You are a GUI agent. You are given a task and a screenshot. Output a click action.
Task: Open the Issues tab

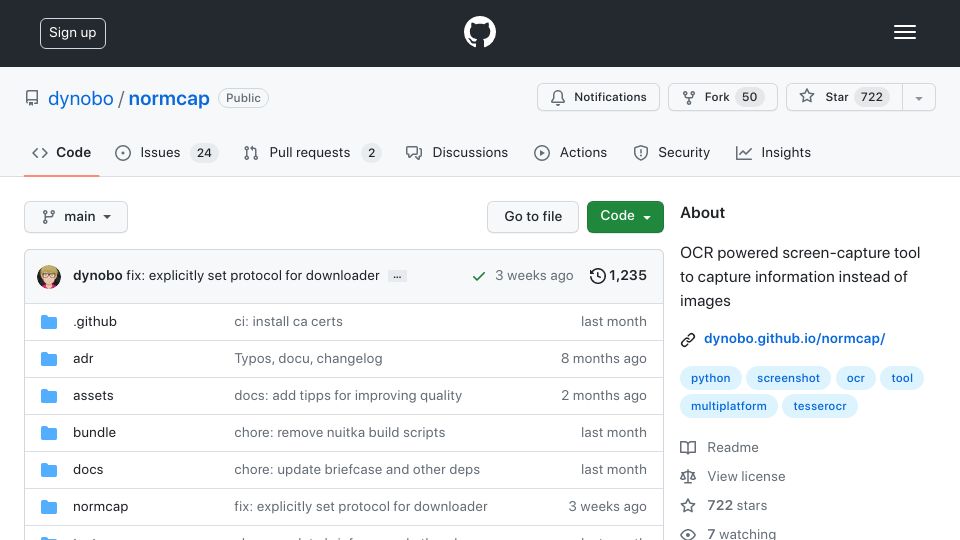click(x=167, y=152)
